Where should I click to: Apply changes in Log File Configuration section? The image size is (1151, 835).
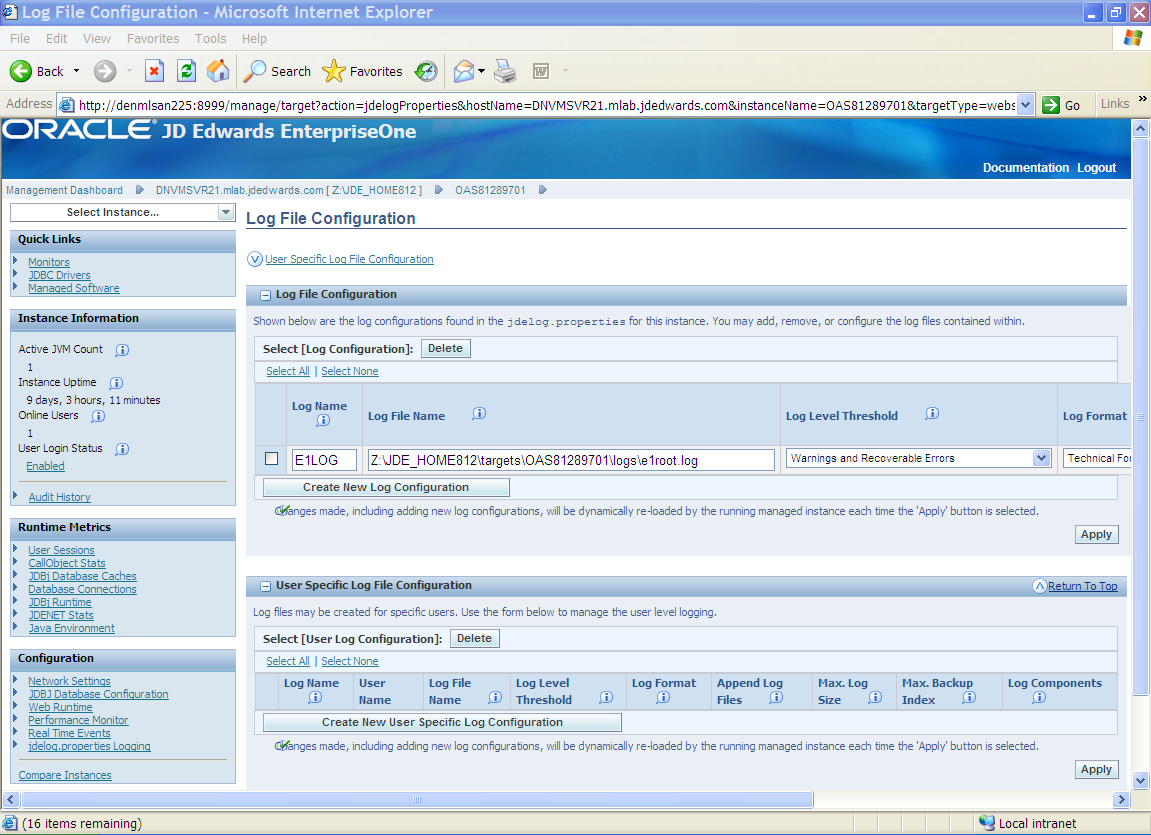(x=1097, y=534)
